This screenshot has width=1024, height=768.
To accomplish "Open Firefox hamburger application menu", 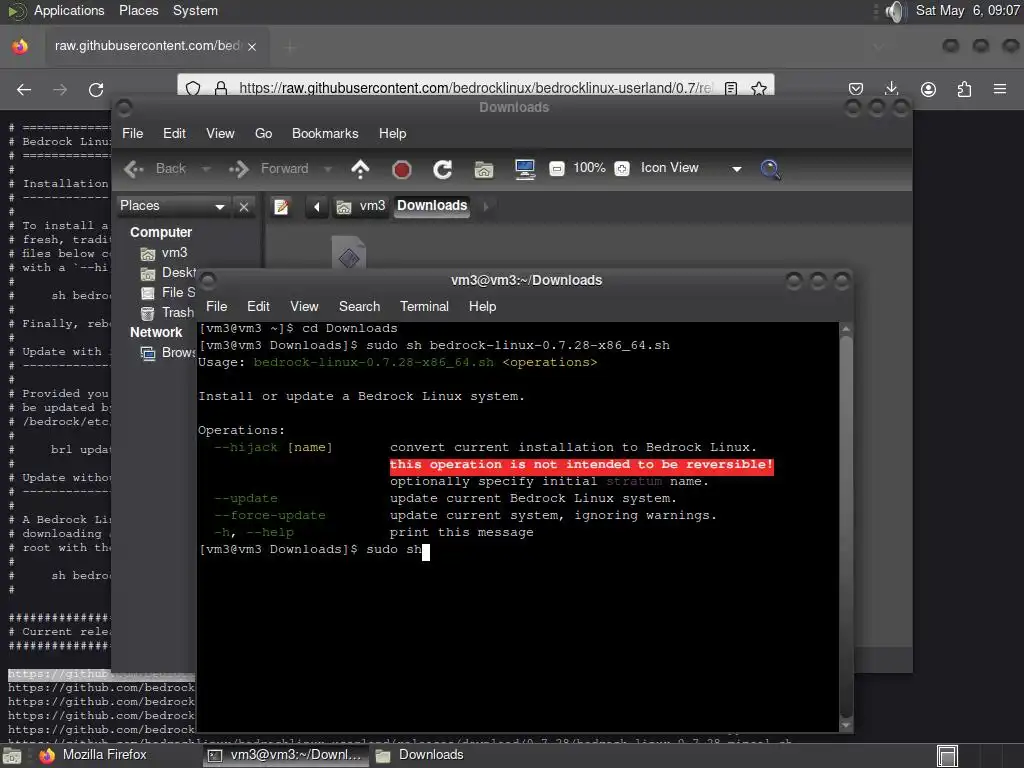I will click(1000, 89).
